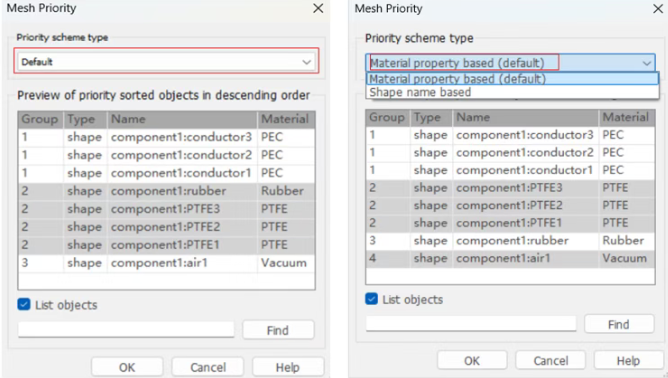
Task: Click the Material column header in left table
Action: tap(286, 119)
